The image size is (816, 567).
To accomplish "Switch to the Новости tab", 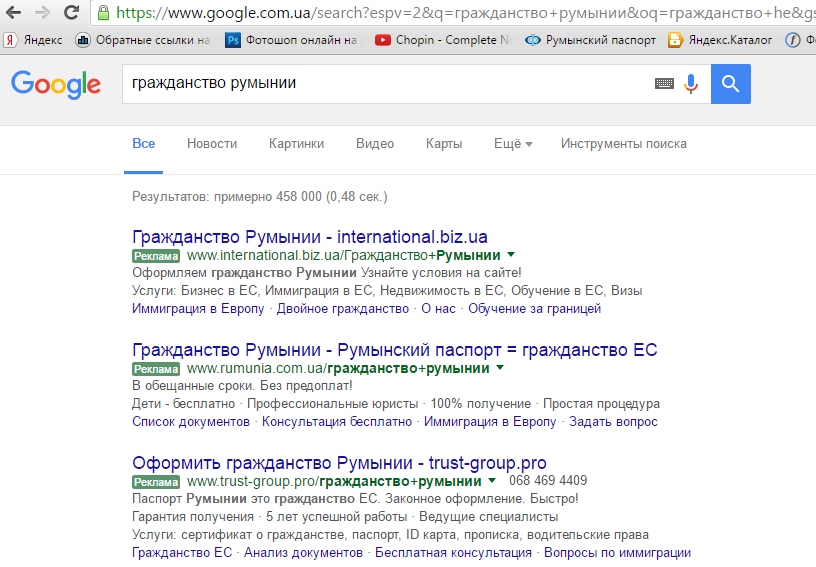I will click(212, 144).
